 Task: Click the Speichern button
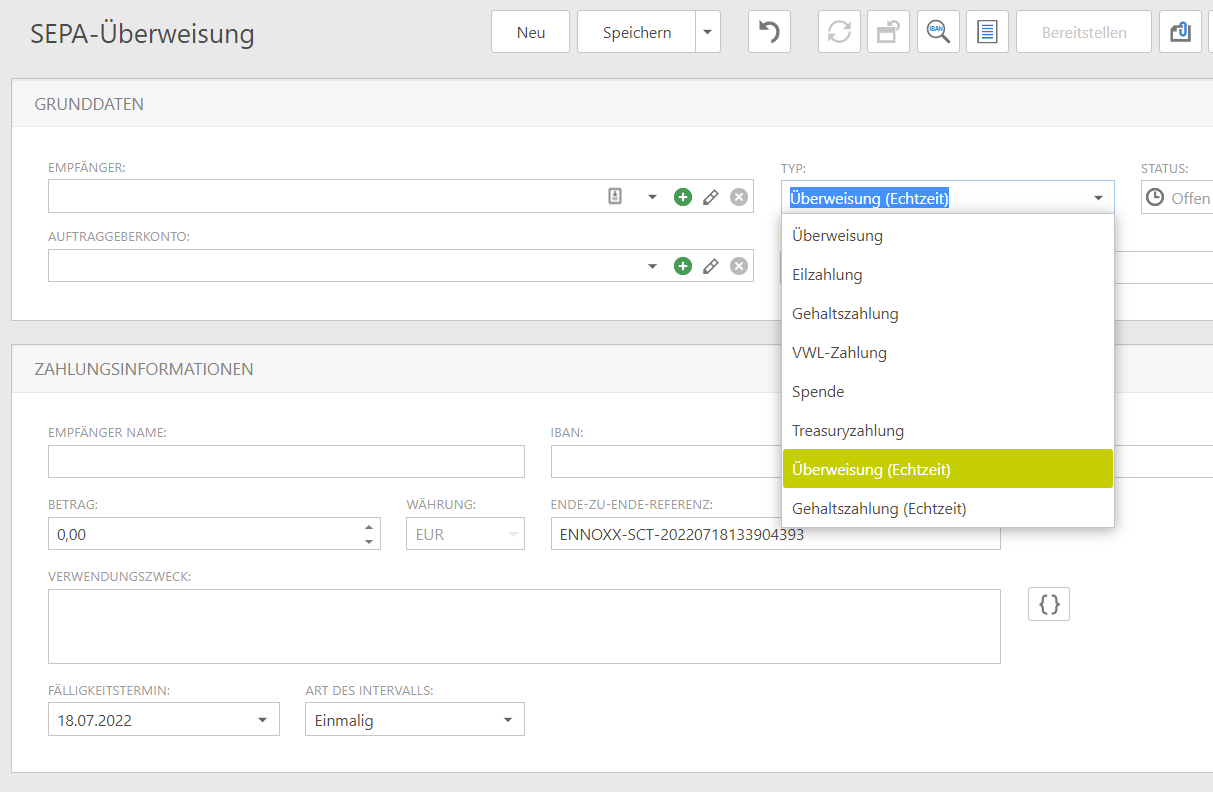tap(636, 32)
